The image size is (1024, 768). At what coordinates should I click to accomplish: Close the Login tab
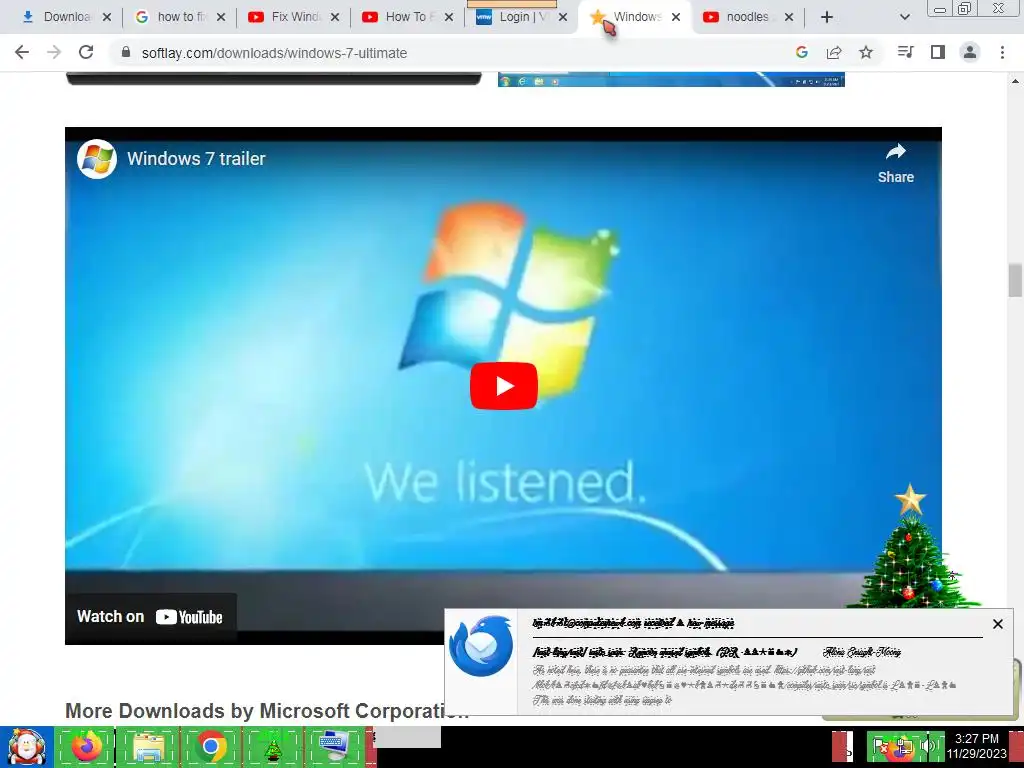pos(563,17)
